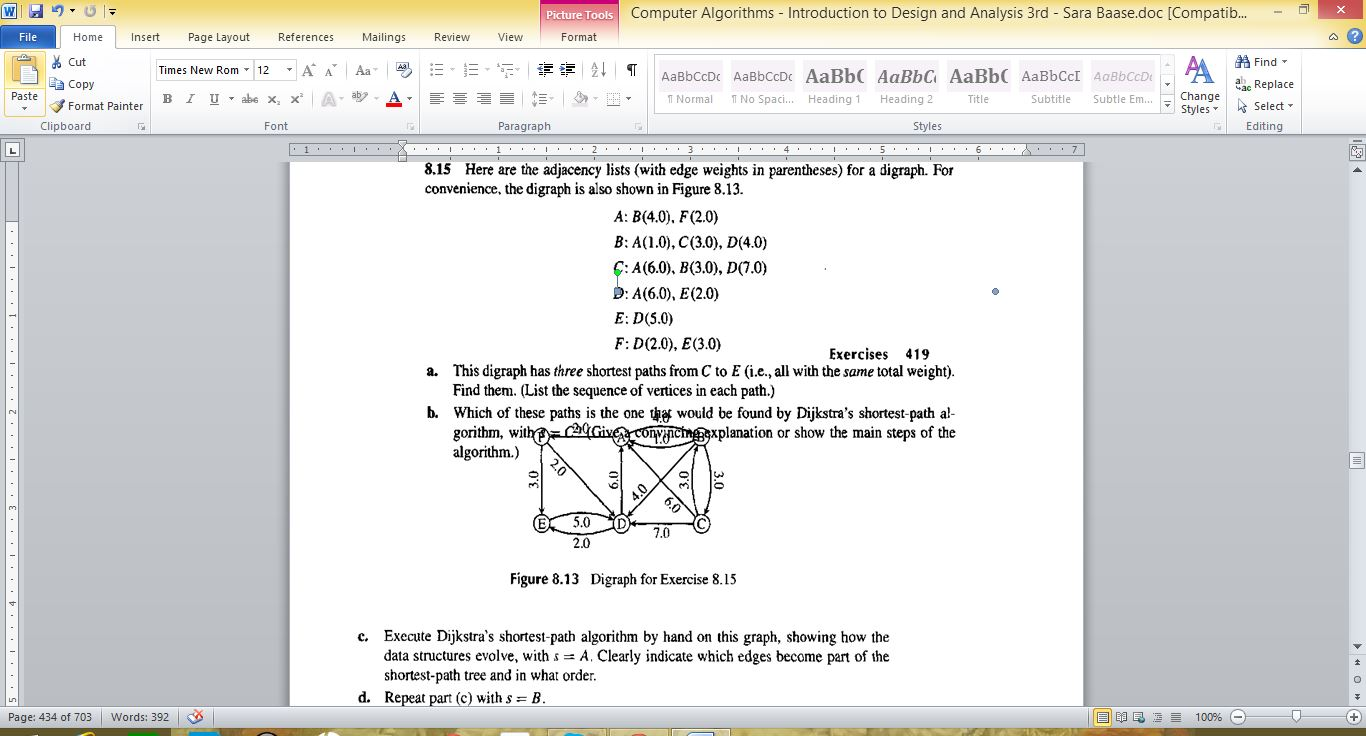Apply the Subtitle style
This screenshot has width=1366, height=736.
pyautogui.click(x=1051, y=85)
